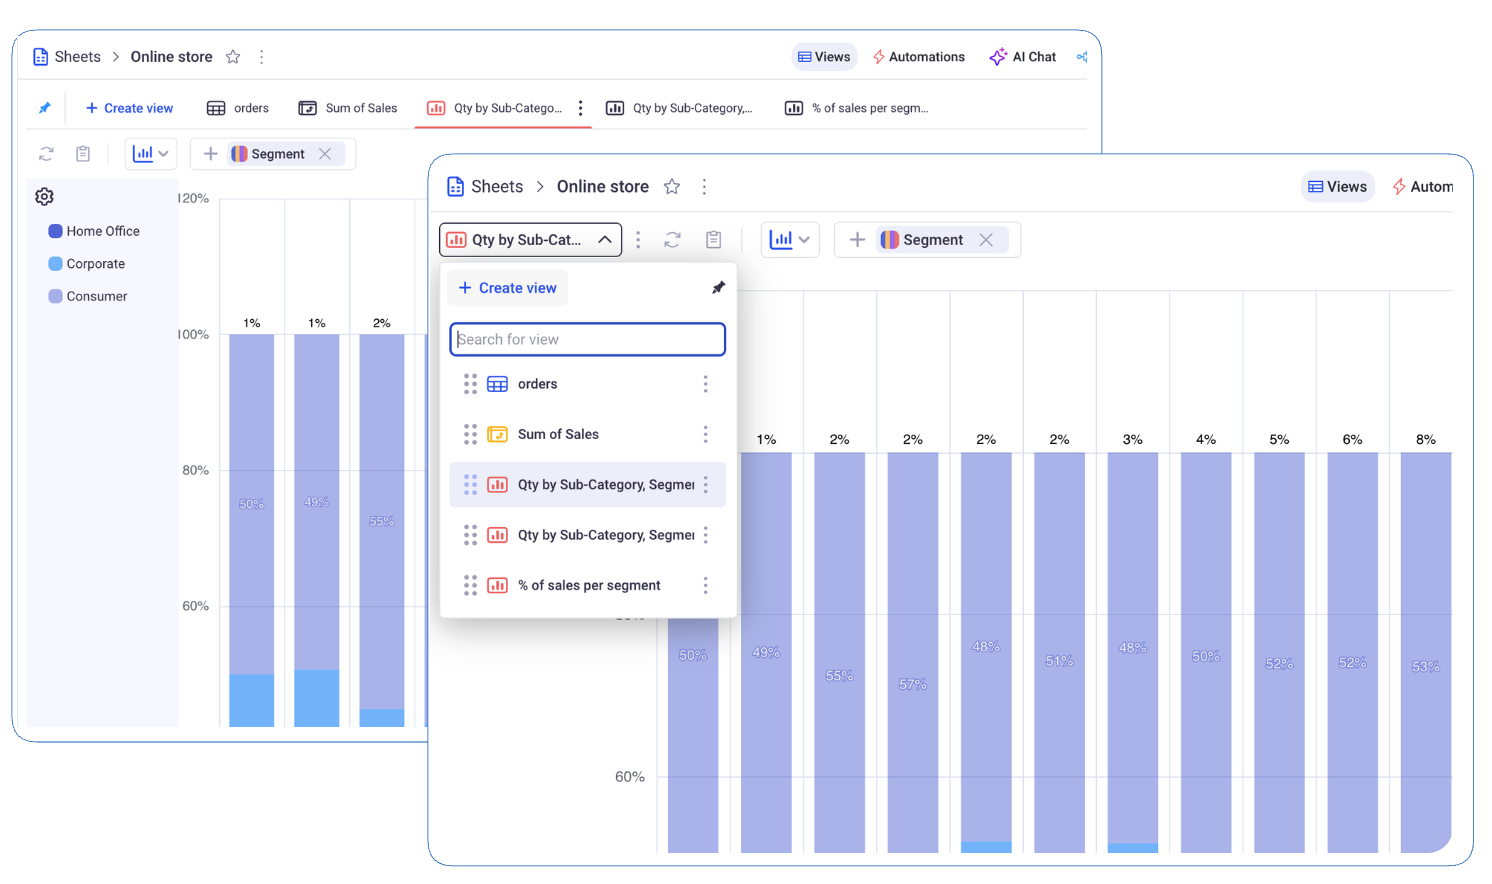The width and height of the screenshot is (1492, 884).
Task: Click the Search for view field
Action: 587,340
